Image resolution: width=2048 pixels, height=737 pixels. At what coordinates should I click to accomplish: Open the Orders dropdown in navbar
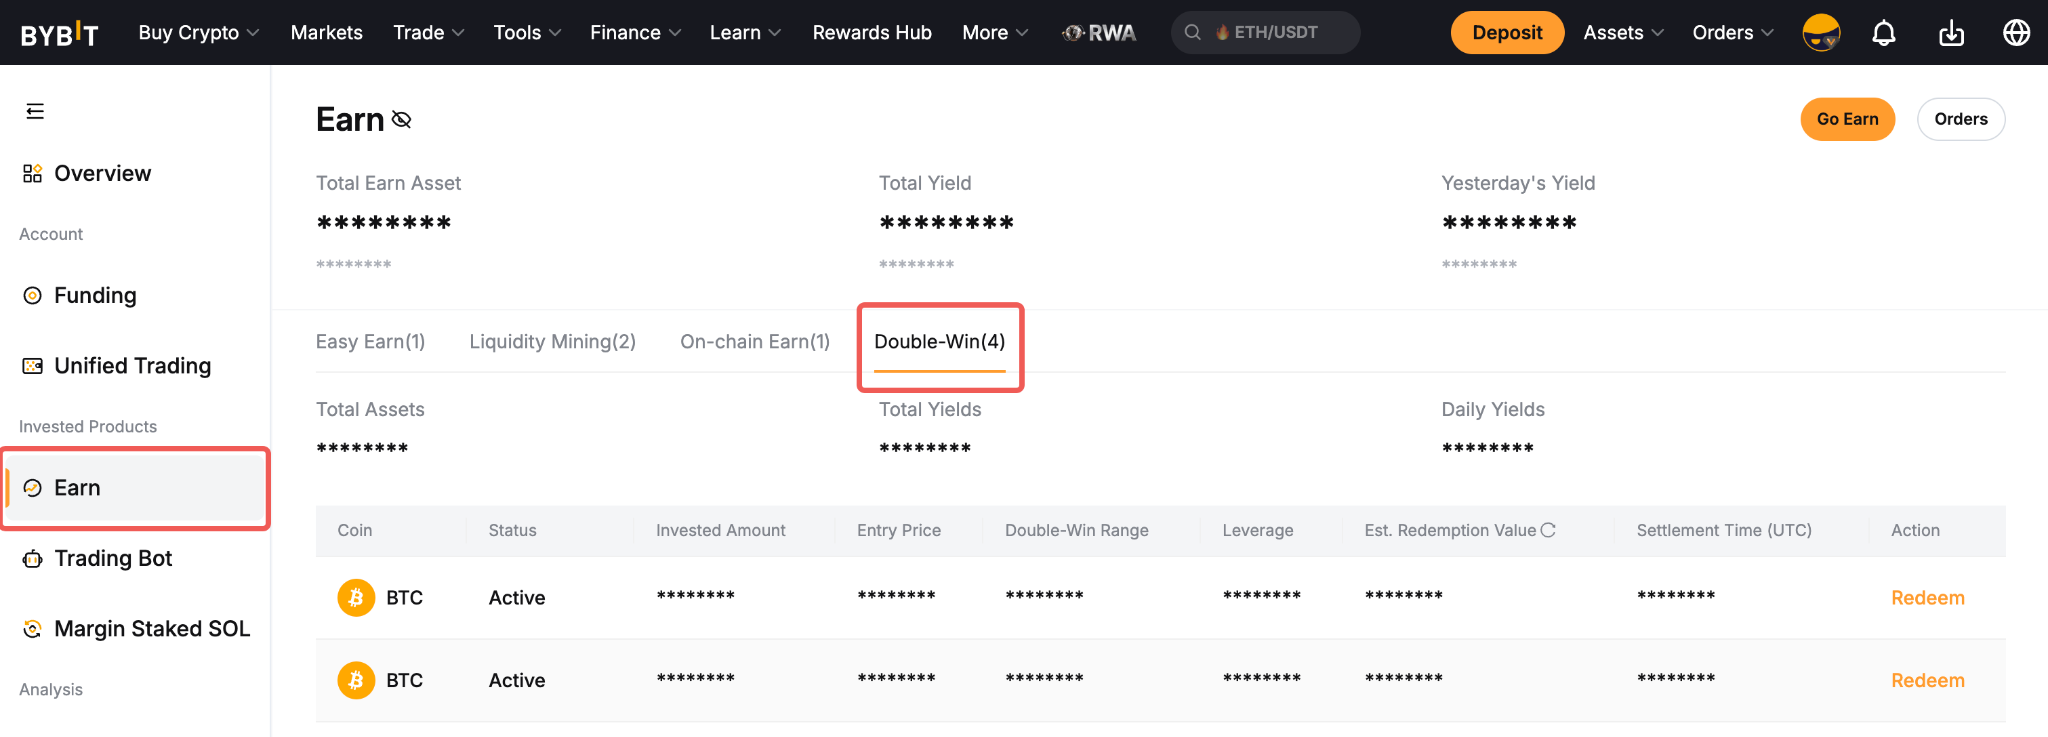pyautogui.click(x=1733, y=33)
